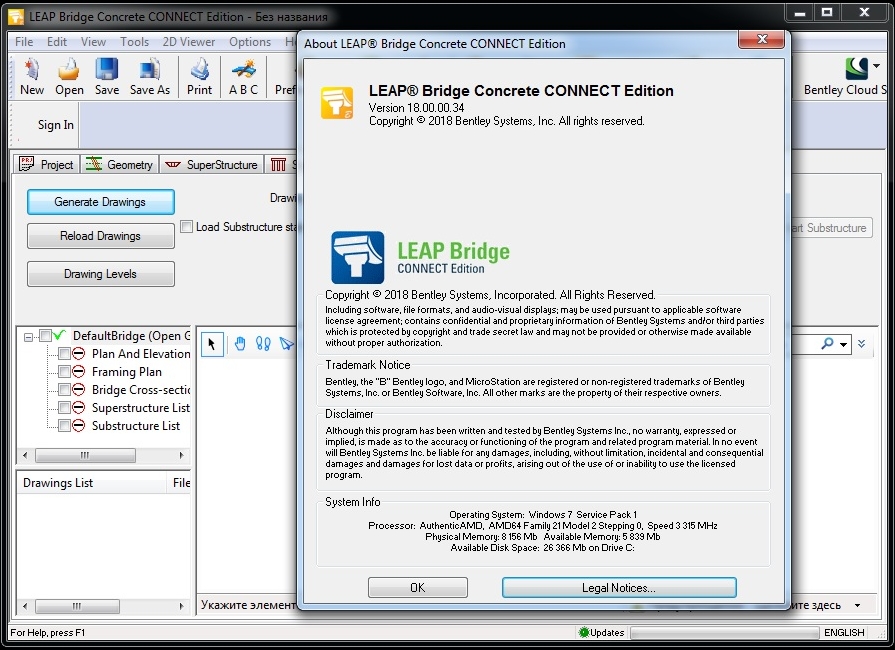Open Legal Notices in About dialog
The image size is (895, 650).
coord(619,587)
